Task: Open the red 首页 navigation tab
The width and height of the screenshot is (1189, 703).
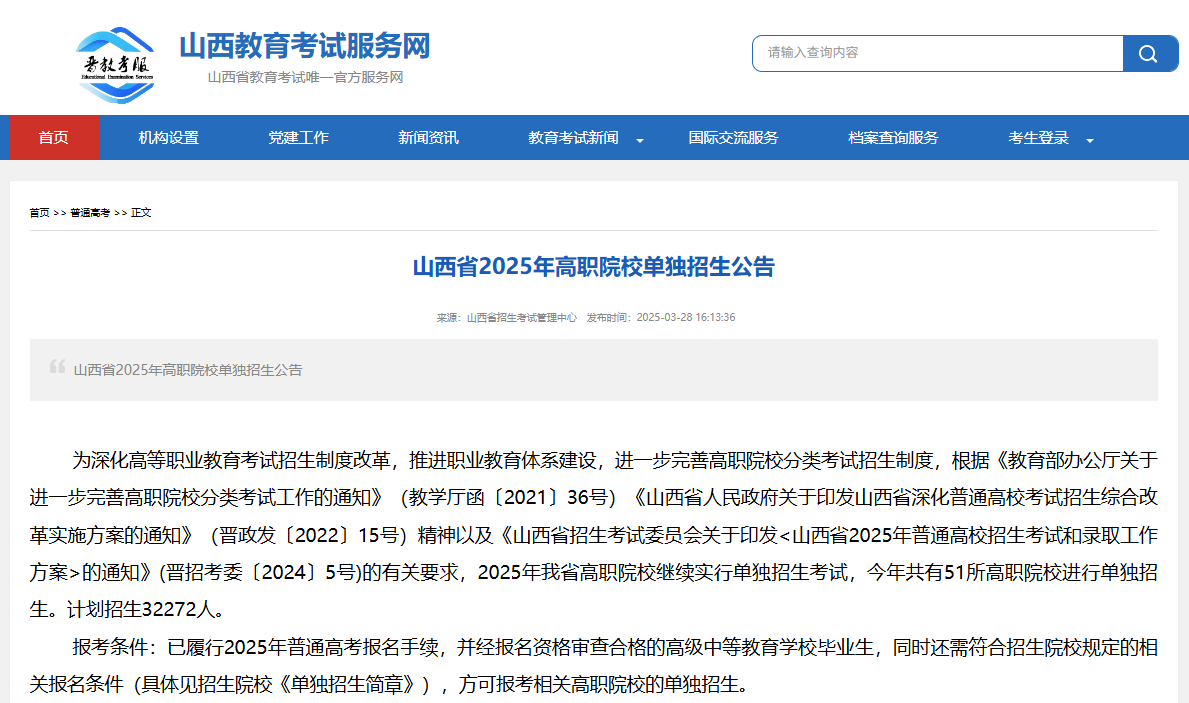Action: tap(54, 138)
